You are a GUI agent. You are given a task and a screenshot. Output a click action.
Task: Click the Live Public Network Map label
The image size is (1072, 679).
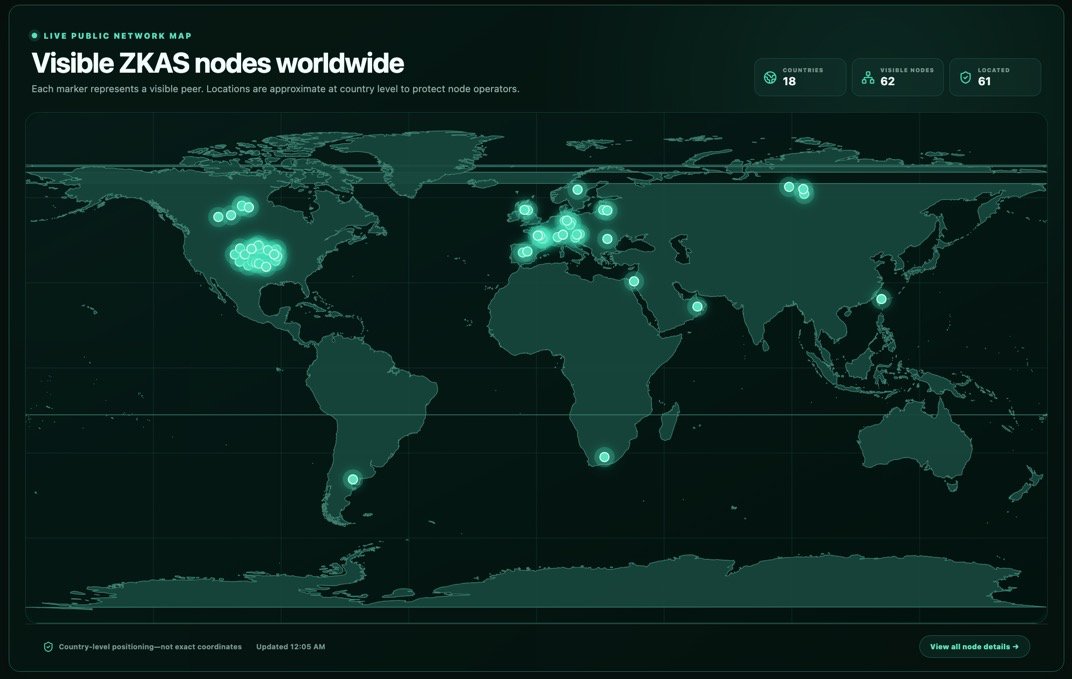(118, 36)
